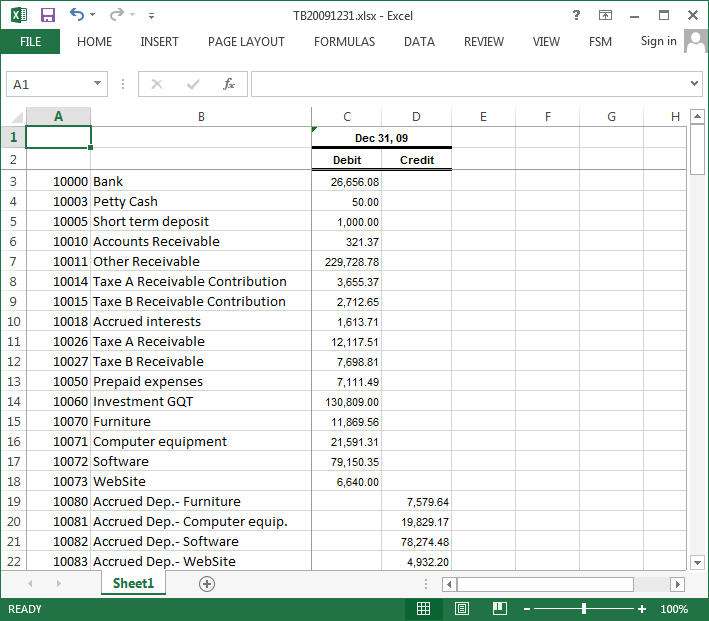Click the Credit column heading cell
Screen dimensions: 709x621
pos(416,160)
